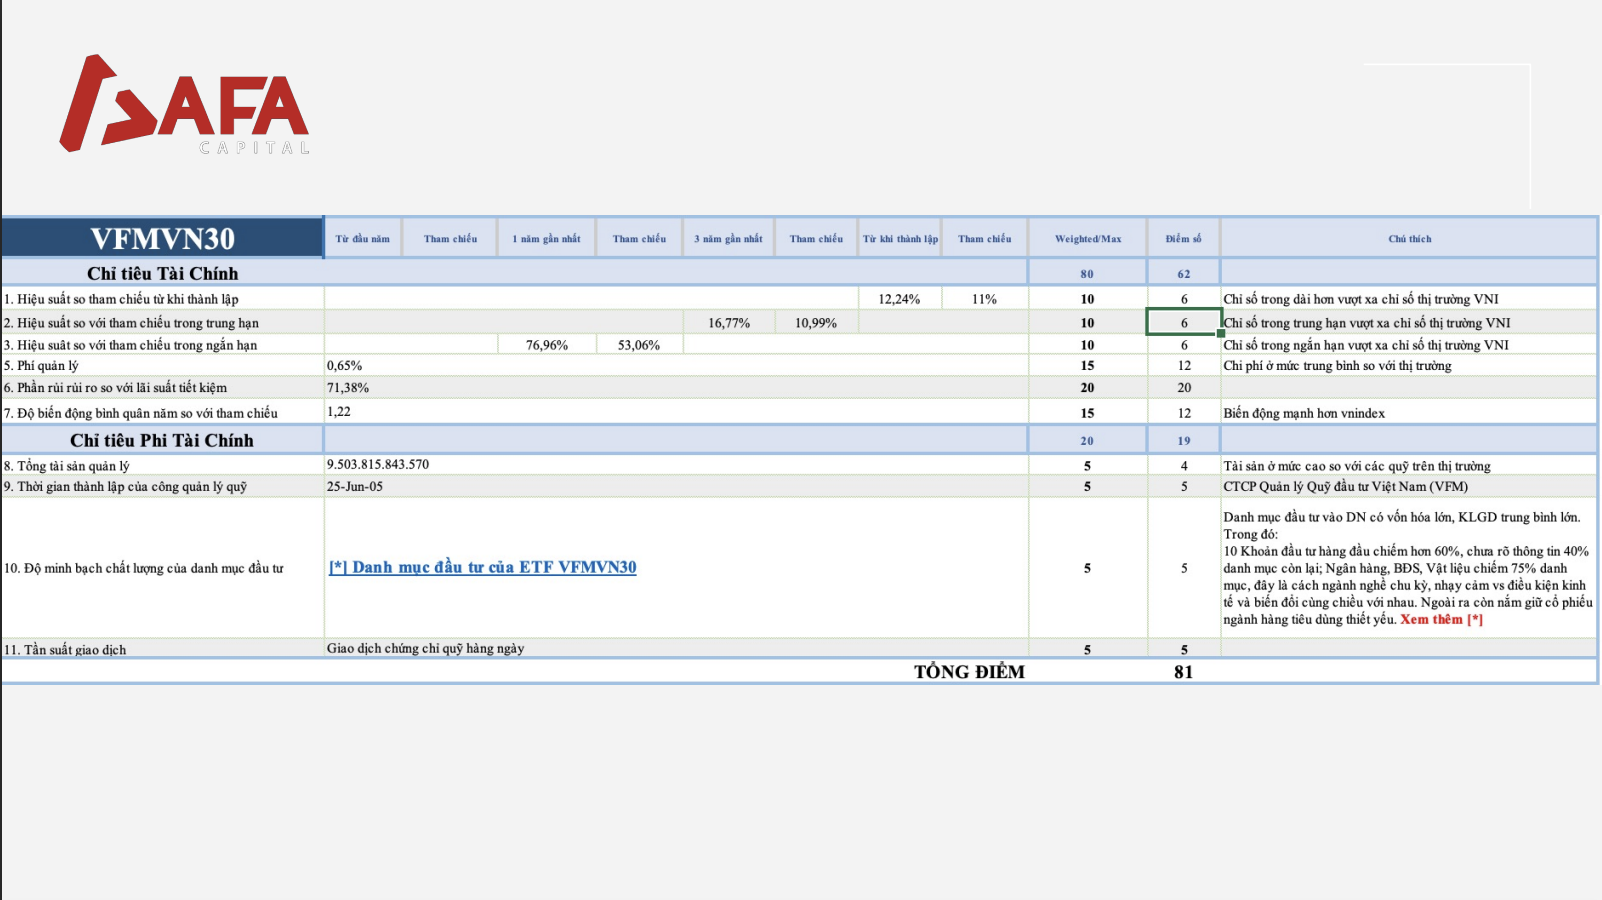Select the 'Chỉ tiêu Phi Tài Chính' section header
The image size is (1602, 900).
tap(162, 440)
